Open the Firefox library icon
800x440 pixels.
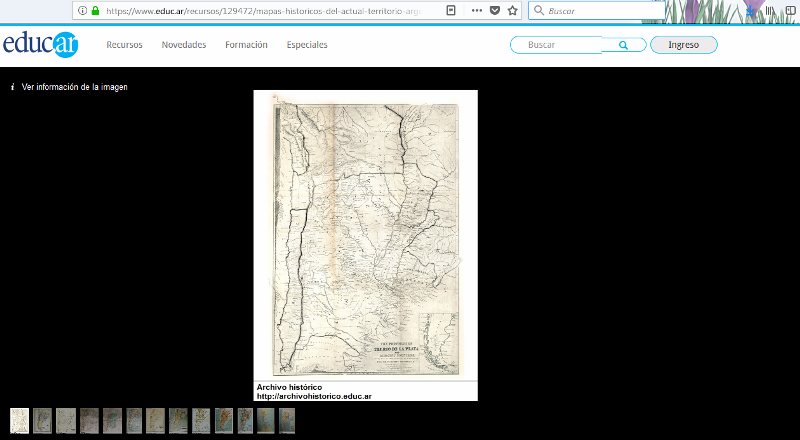[x=769, y=11]
